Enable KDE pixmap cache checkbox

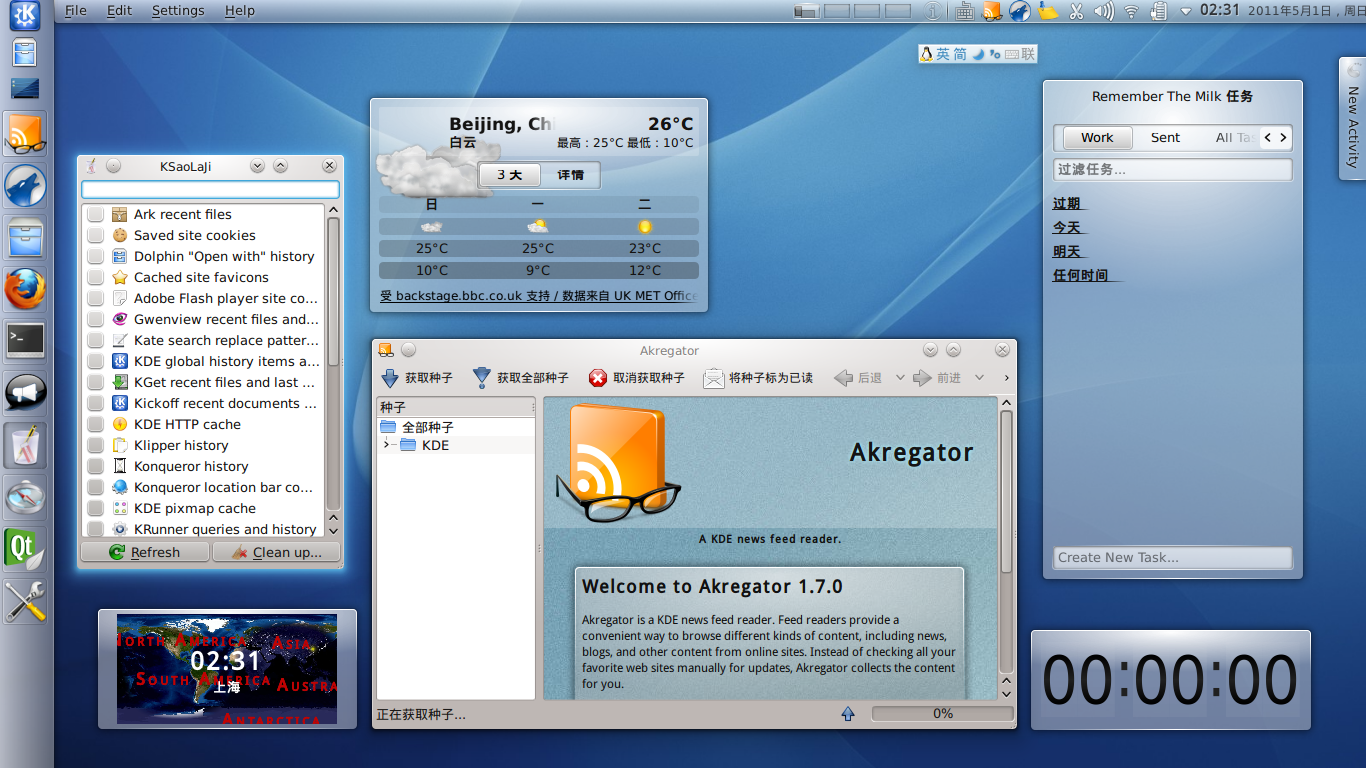(x=95, y=508)
